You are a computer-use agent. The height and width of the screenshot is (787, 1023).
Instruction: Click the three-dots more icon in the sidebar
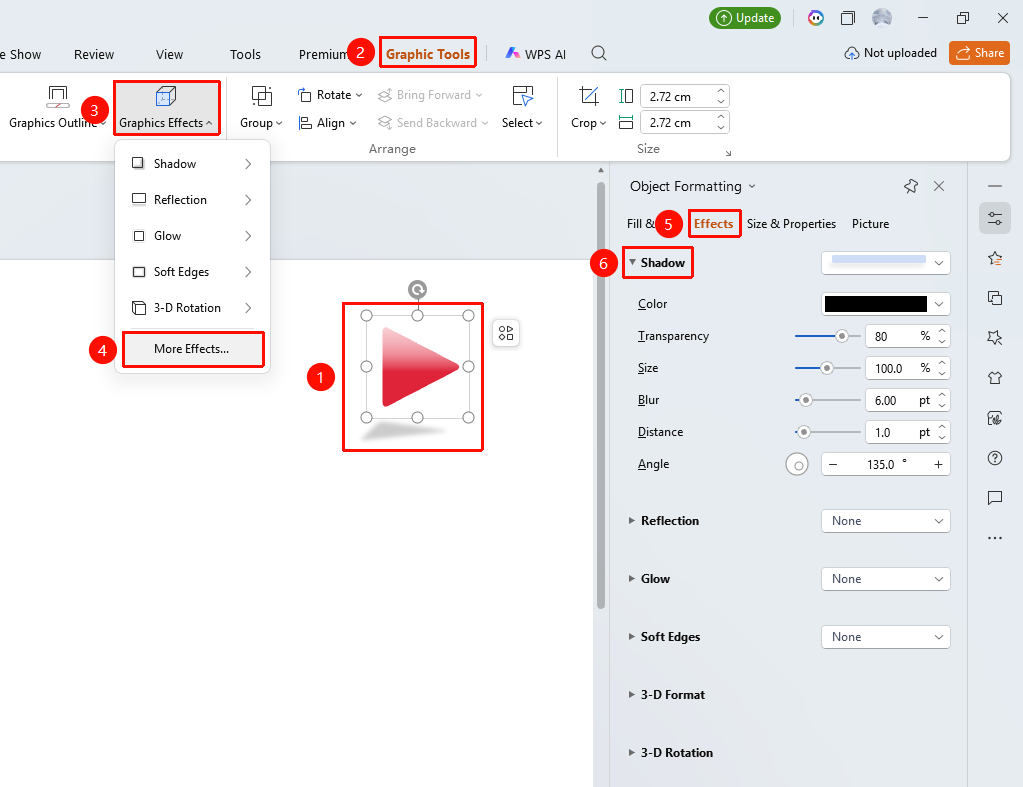[x=995, y=538]
